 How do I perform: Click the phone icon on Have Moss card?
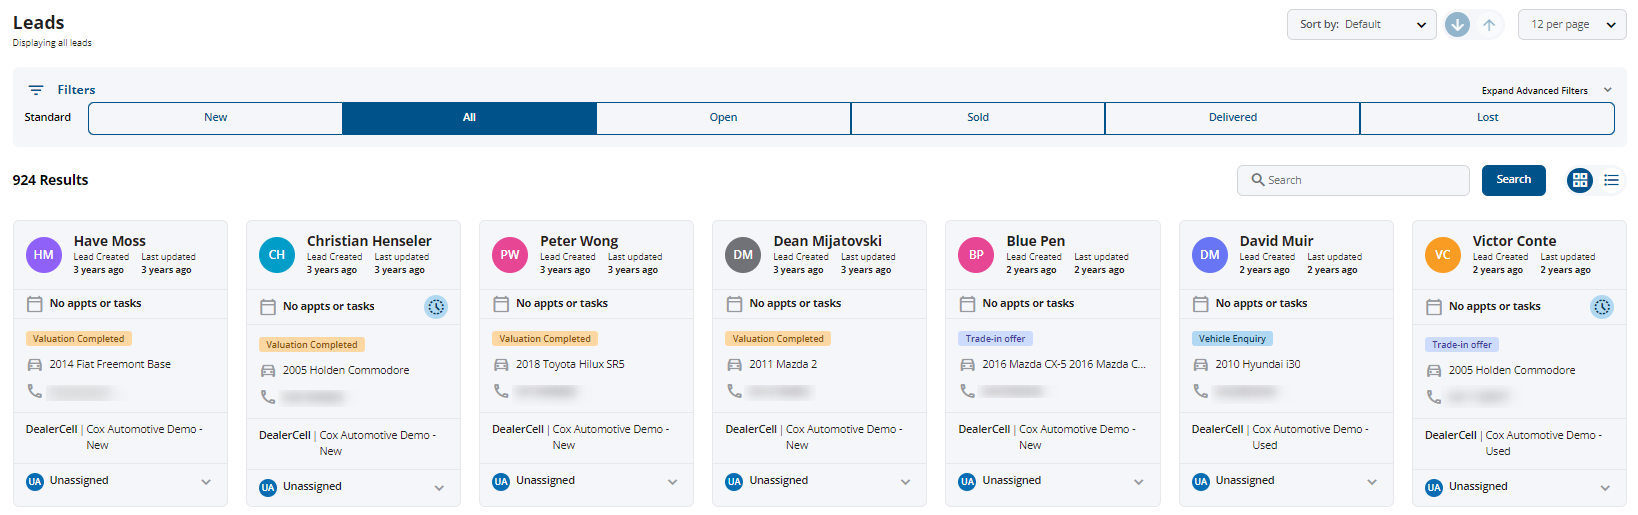click(35, 391)
